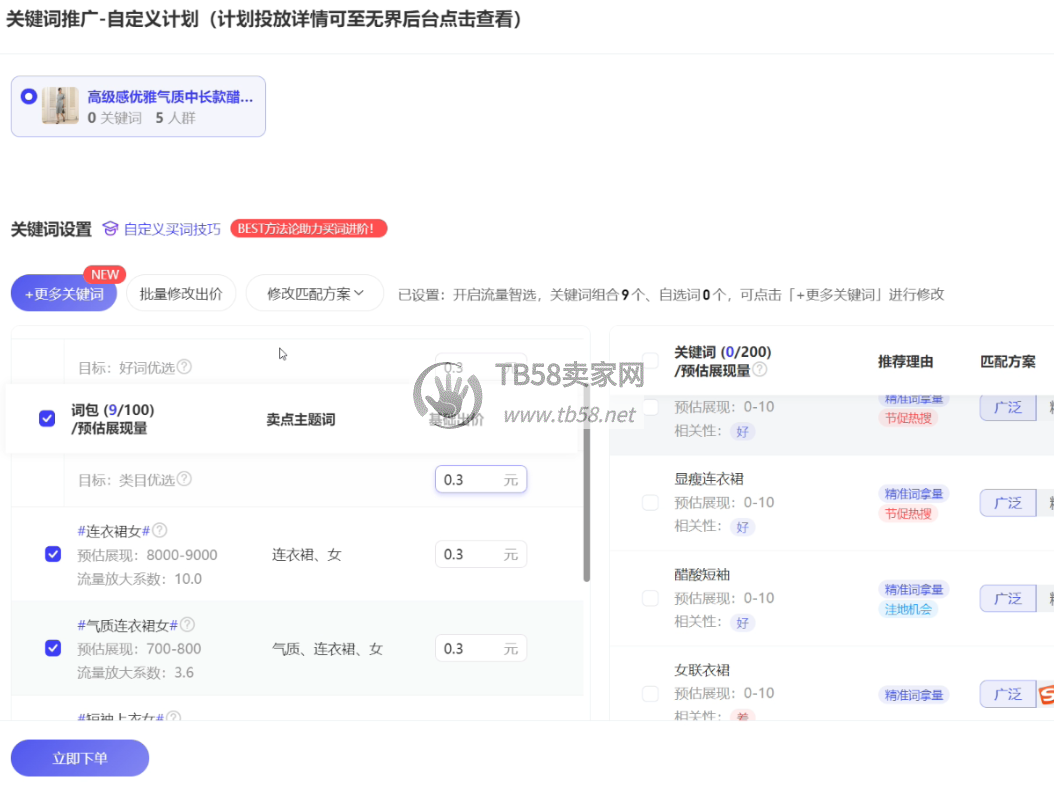Check the 显瘦连衣裙 keyword checkbox
Image resolution: width=1054 pixels, height=791 pixels.
click(650, 502)
